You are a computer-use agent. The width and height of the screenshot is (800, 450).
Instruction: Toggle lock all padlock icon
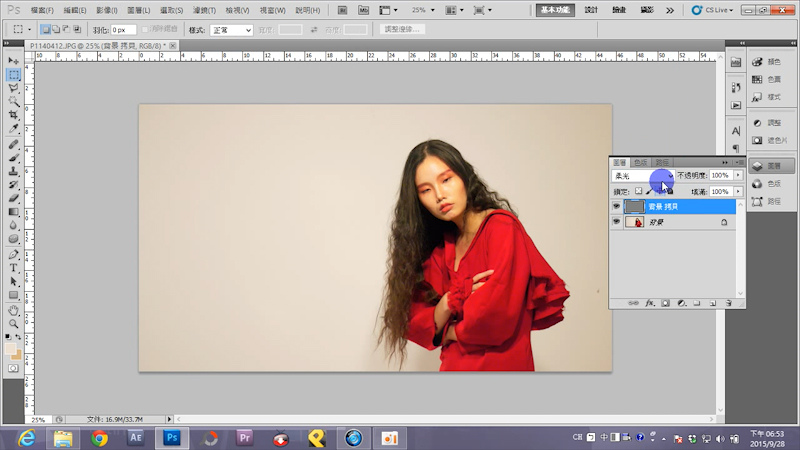click(x=669, y=191)
